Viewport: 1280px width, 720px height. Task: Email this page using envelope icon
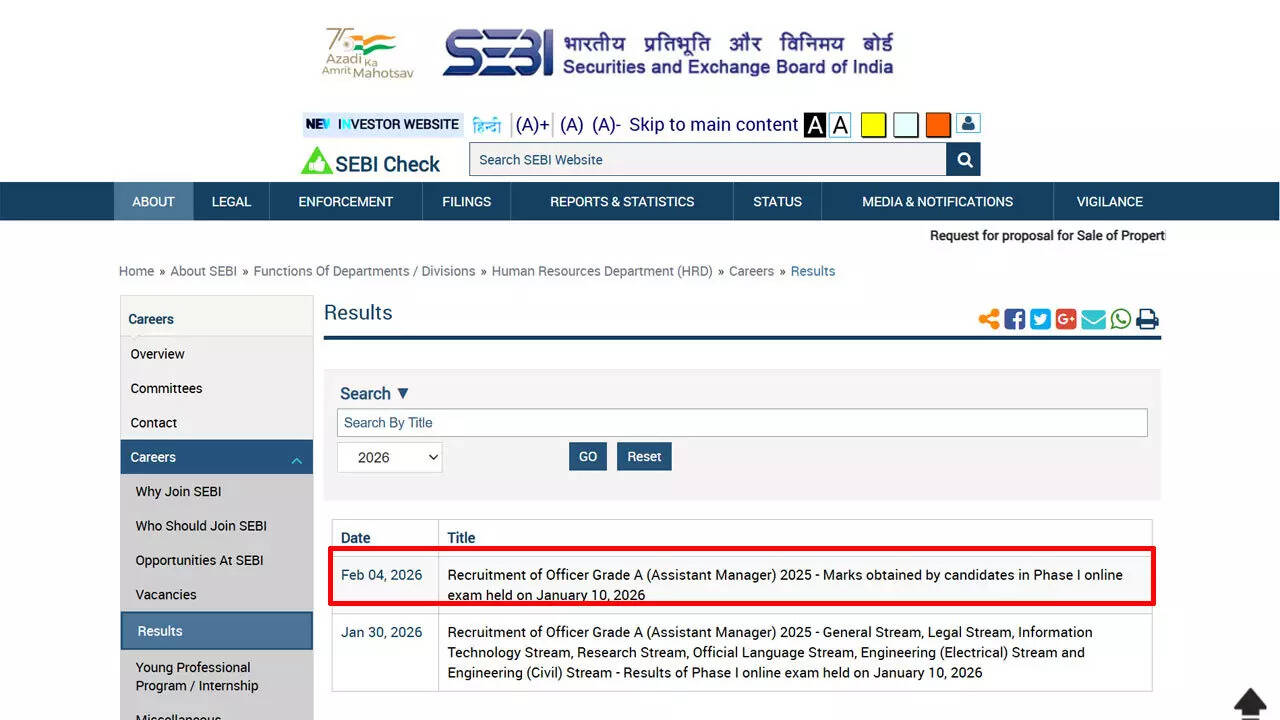pos(1093,319)
